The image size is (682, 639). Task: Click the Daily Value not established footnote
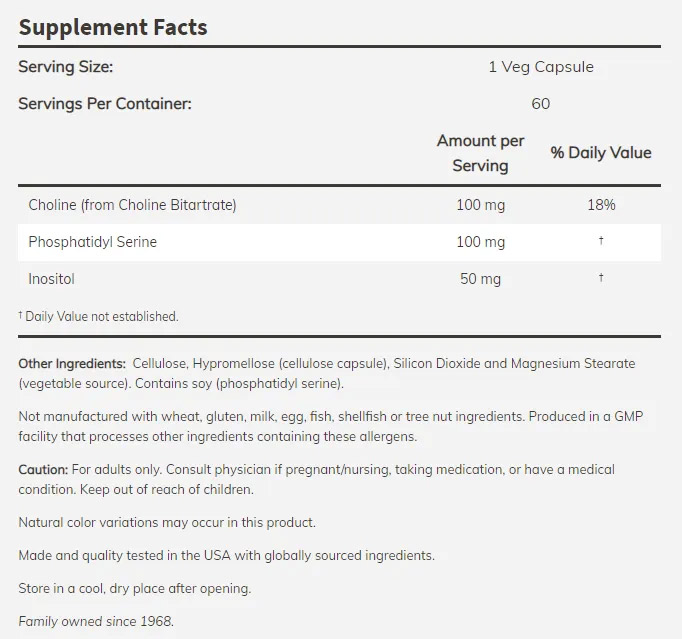99,316
